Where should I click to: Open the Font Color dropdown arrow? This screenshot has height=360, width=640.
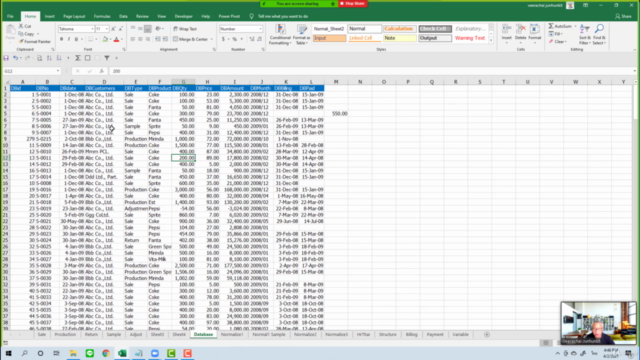tap(122, 40)
